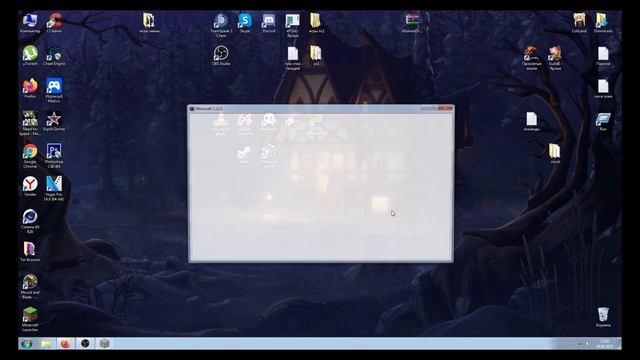The image size is (640, 360).
Task: Launch Skype from the desktop
Action: coord(245,23)
